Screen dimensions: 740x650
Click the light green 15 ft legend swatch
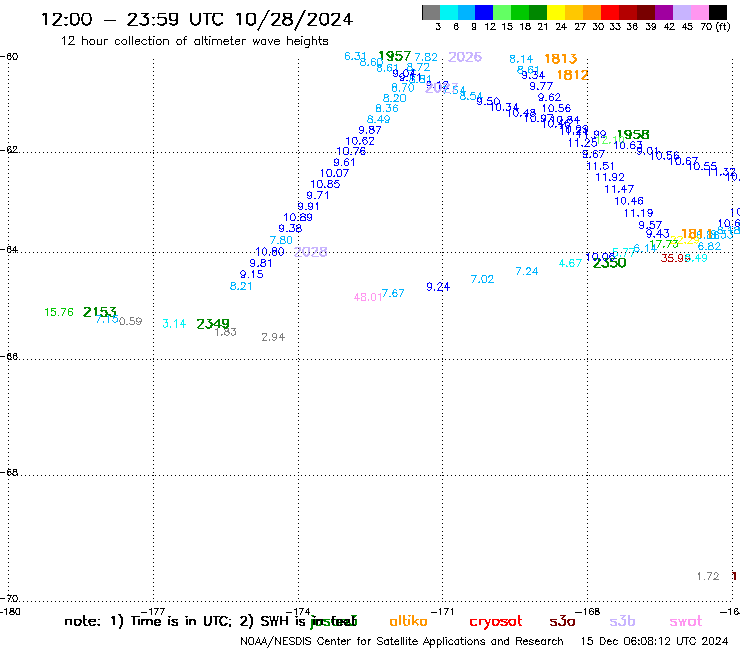(x=502, y=12)
